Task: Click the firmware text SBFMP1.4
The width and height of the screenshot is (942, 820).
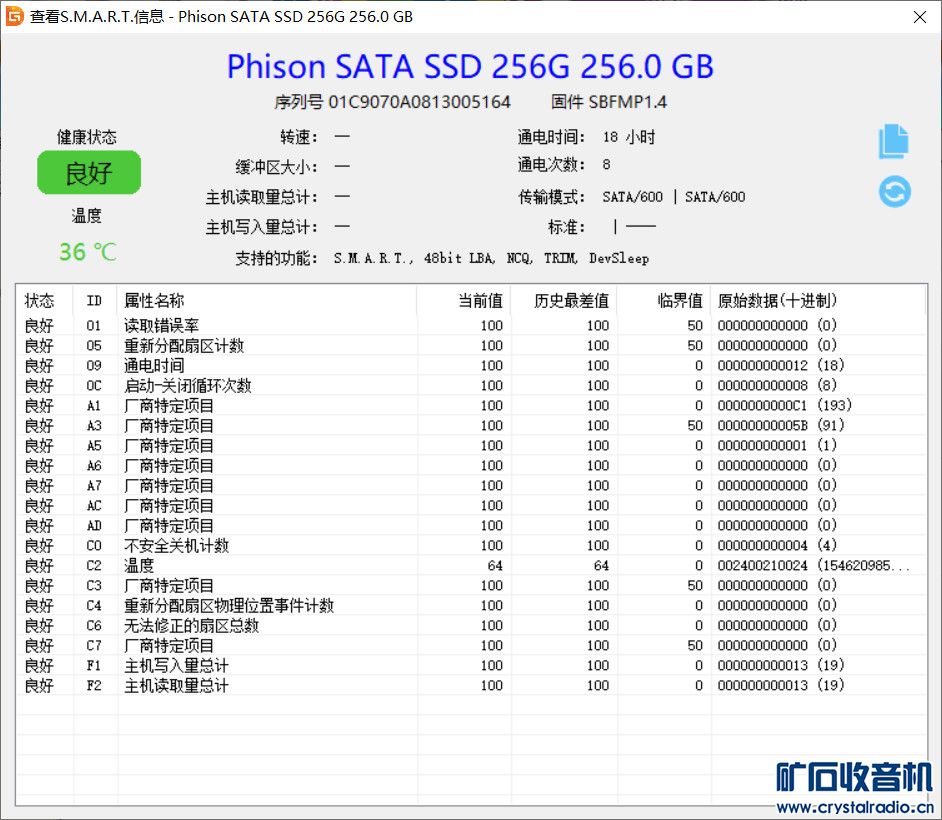Action: (628, 102)
